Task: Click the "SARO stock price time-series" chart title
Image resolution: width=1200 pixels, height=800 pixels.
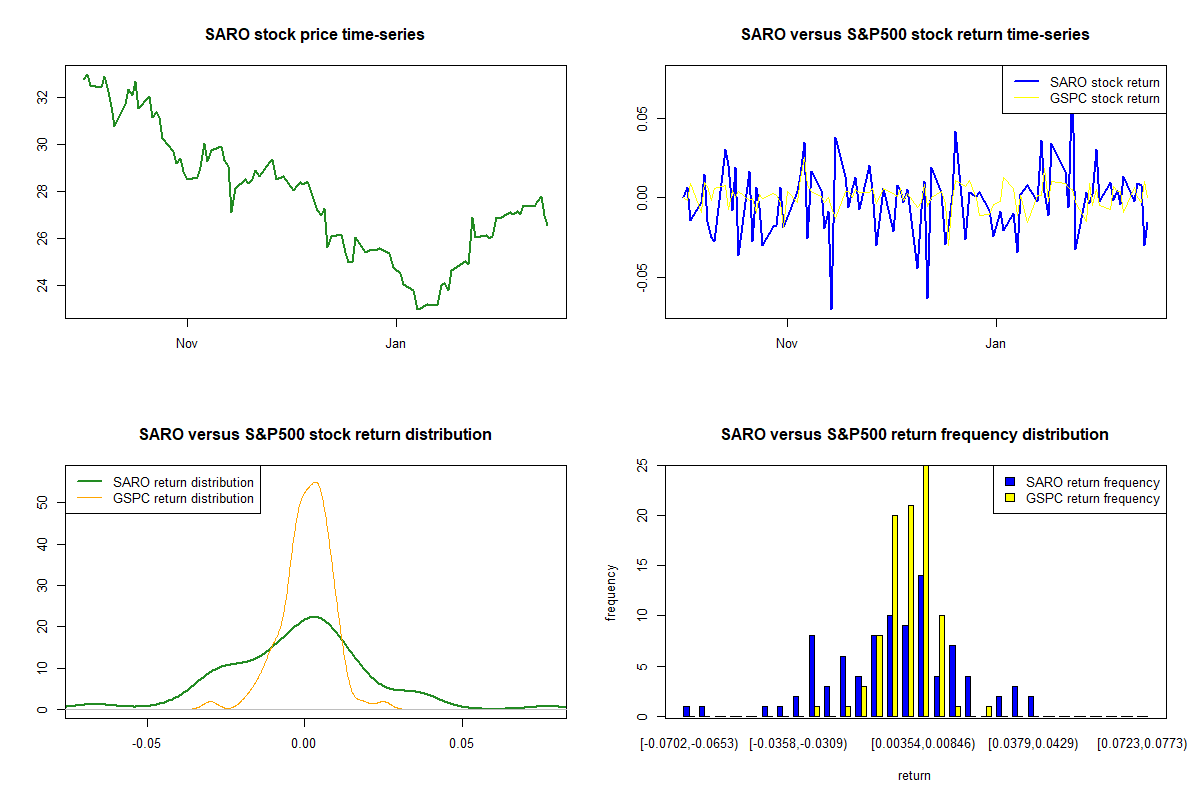Action: pyautogui.click(x=315, y=35)
